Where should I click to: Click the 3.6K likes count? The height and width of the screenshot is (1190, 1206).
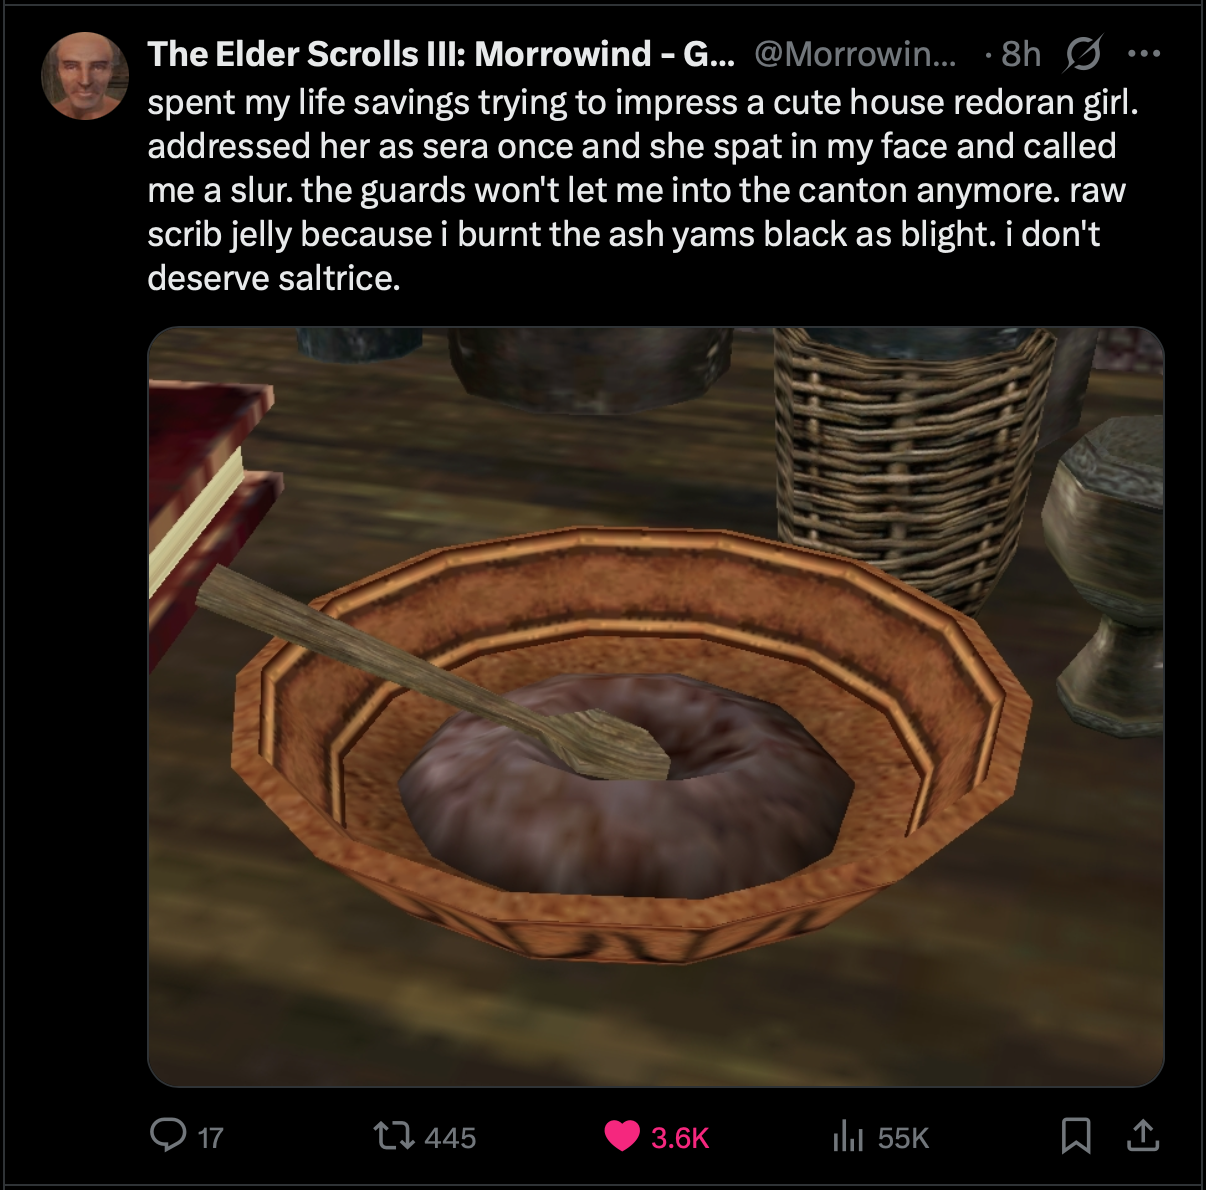point(680,1138)
